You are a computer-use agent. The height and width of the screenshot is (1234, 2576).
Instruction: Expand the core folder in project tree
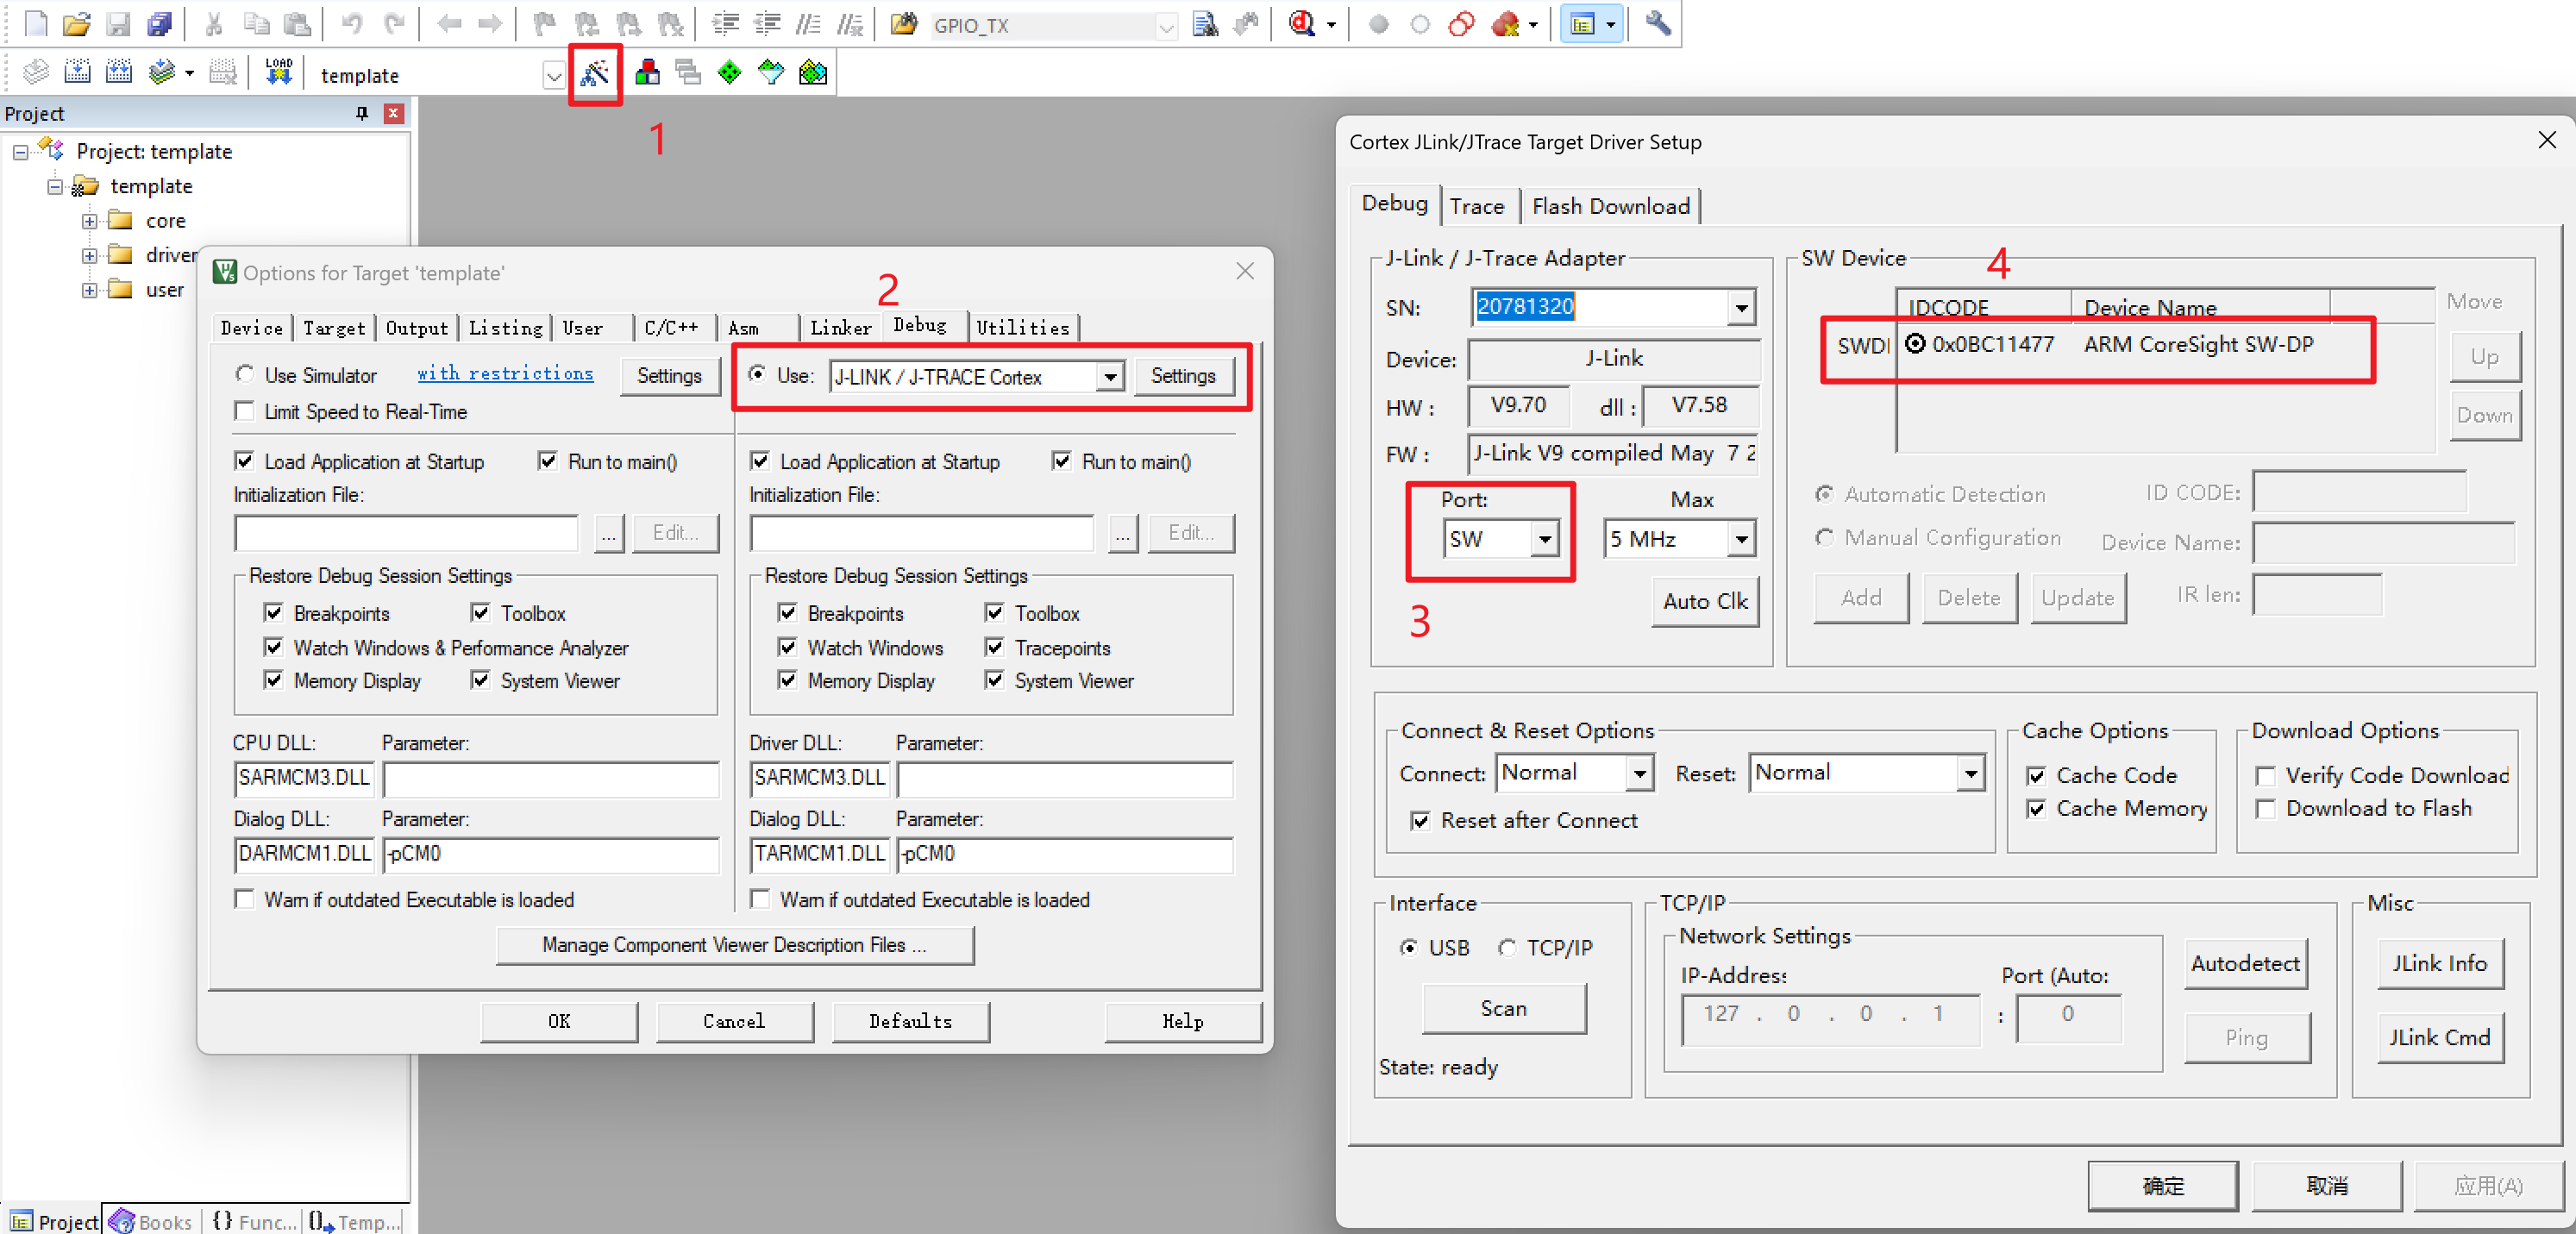point(90,221)
